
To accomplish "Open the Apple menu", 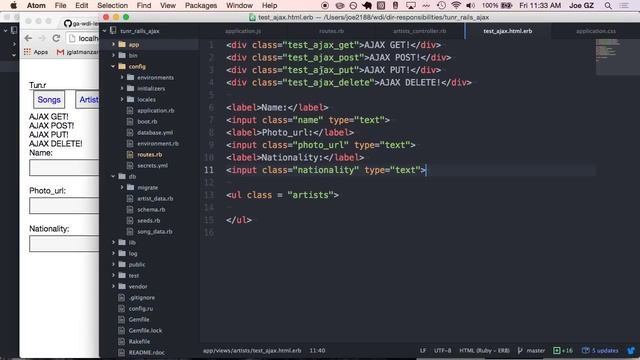I will (13, 5).
